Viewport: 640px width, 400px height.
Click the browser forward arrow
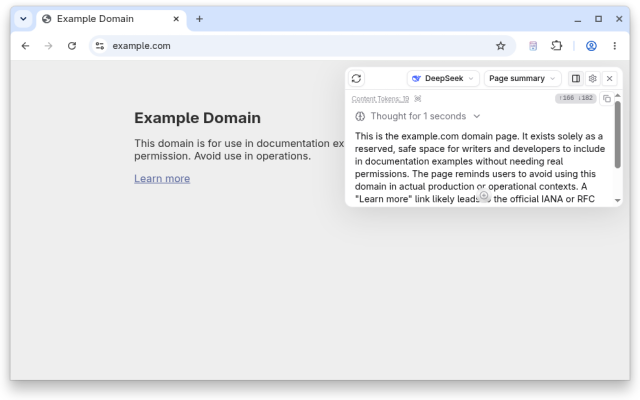click(48, 46)
